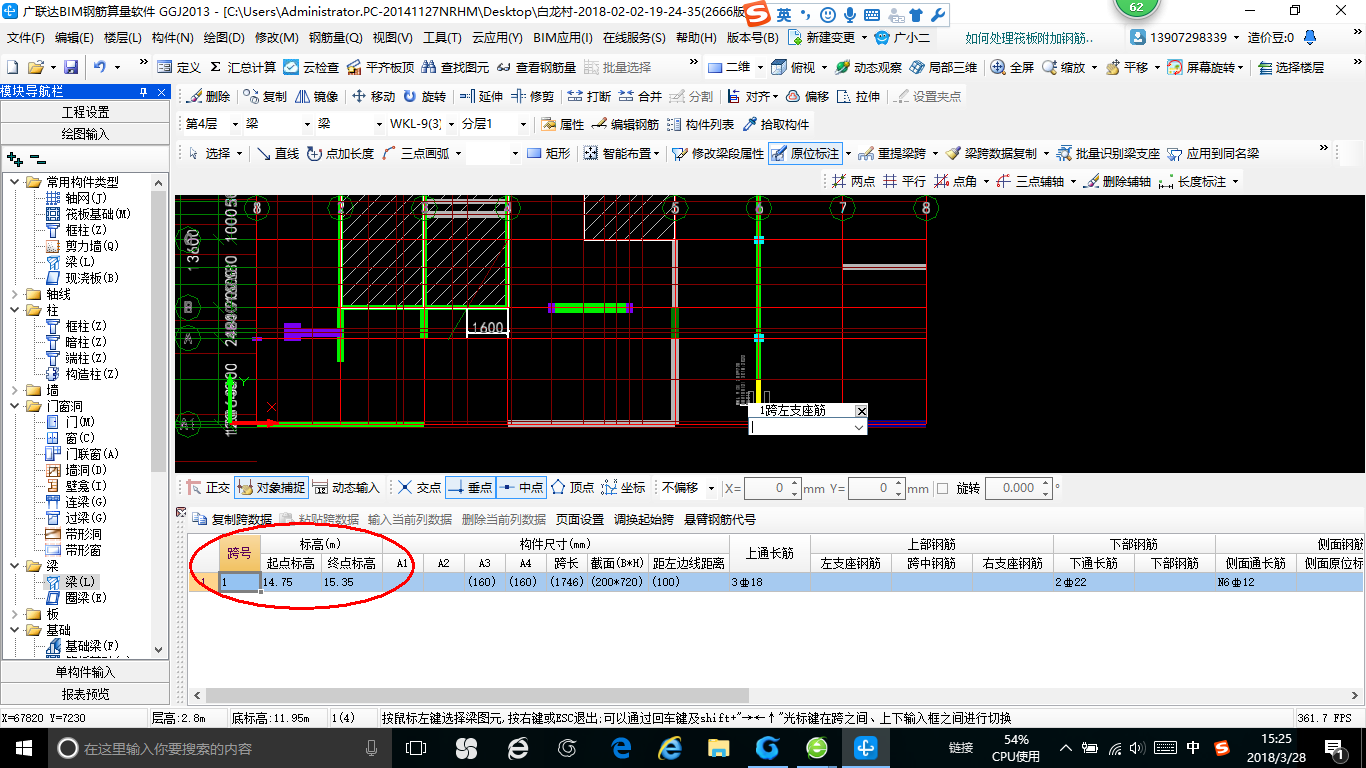Select the 拉伸 stretch tool
This screenshot has width=1366, height=768.
coord(859,97)
